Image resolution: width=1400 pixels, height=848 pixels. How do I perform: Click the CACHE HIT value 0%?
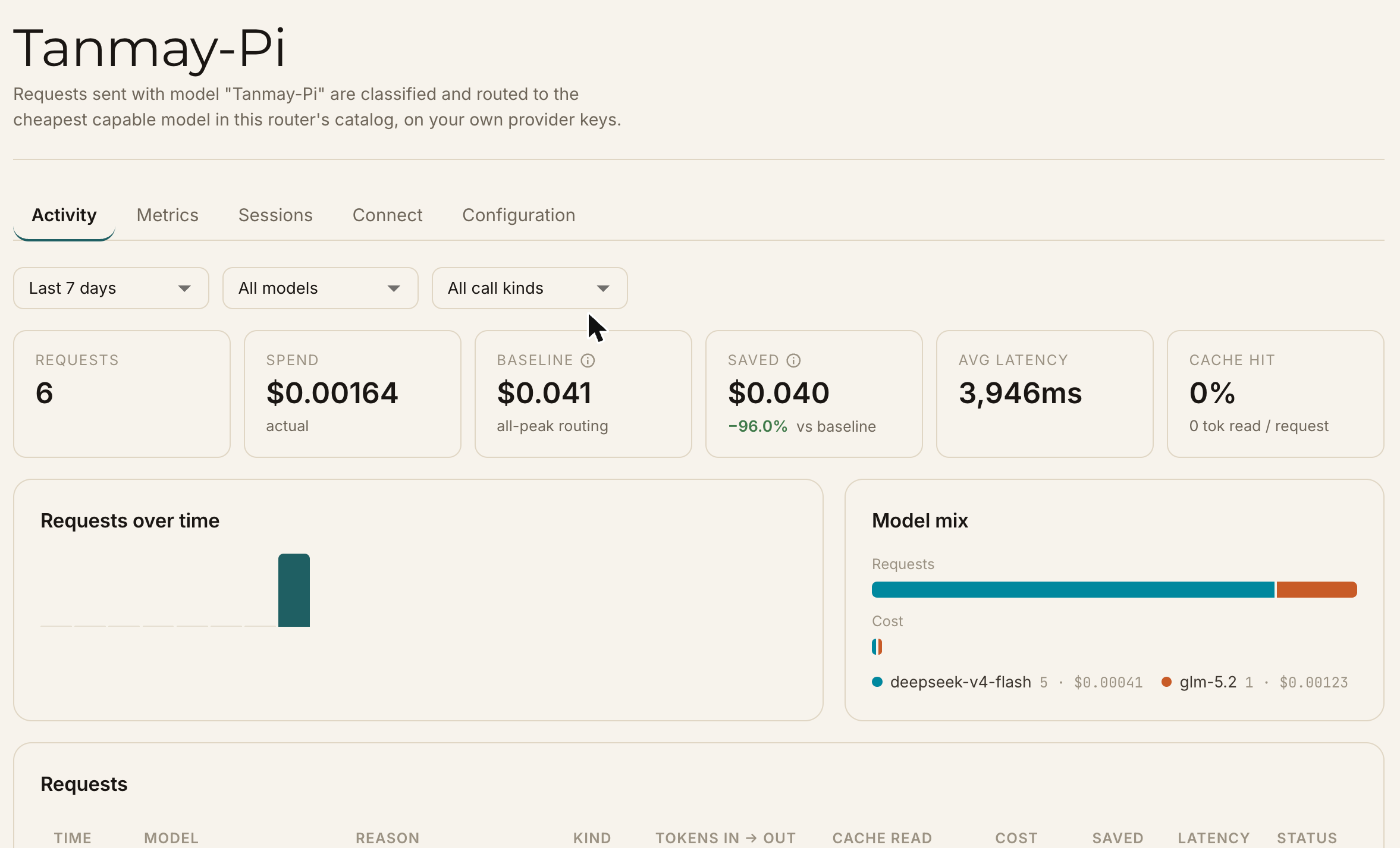pyautogui.click(x=1212, y=393)
